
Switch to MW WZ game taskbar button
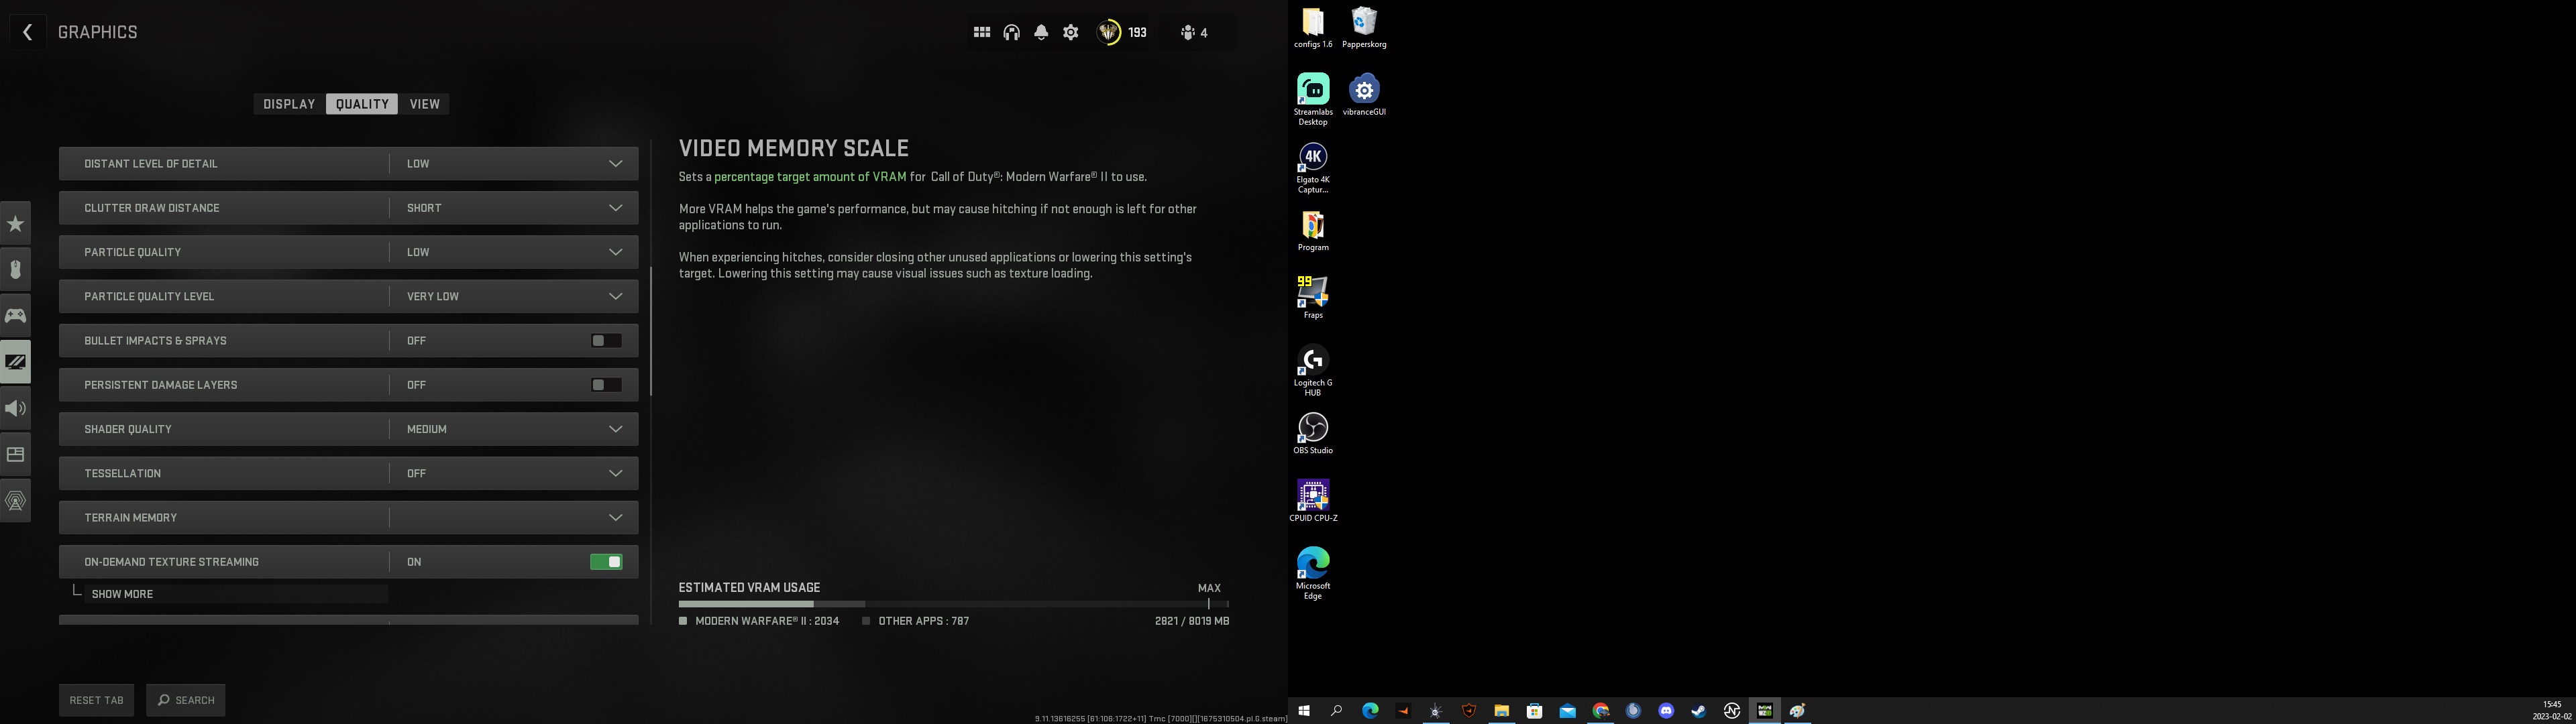[1765, 711]
